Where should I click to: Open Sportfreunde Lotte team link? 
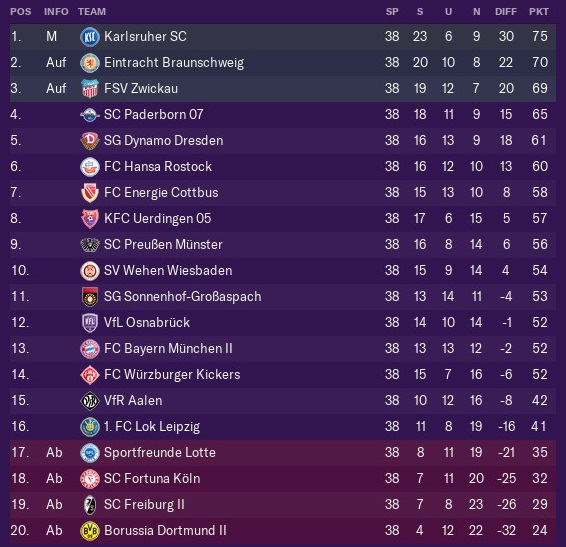click(160, 452)
